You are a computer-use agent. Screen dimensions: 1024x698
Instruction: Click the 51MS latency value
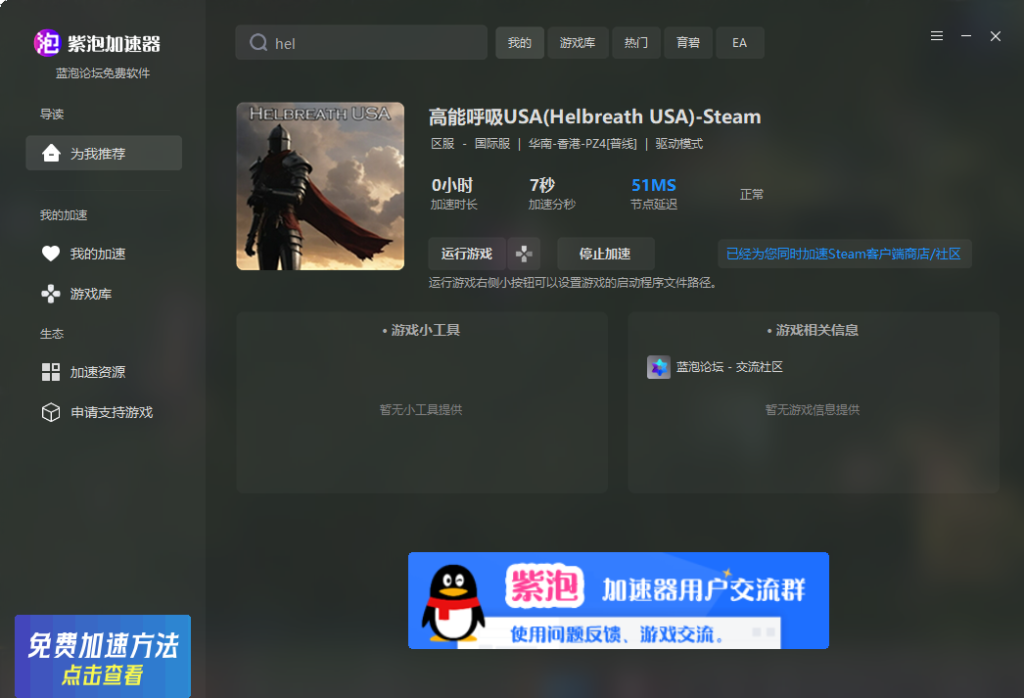click(654, 185)
